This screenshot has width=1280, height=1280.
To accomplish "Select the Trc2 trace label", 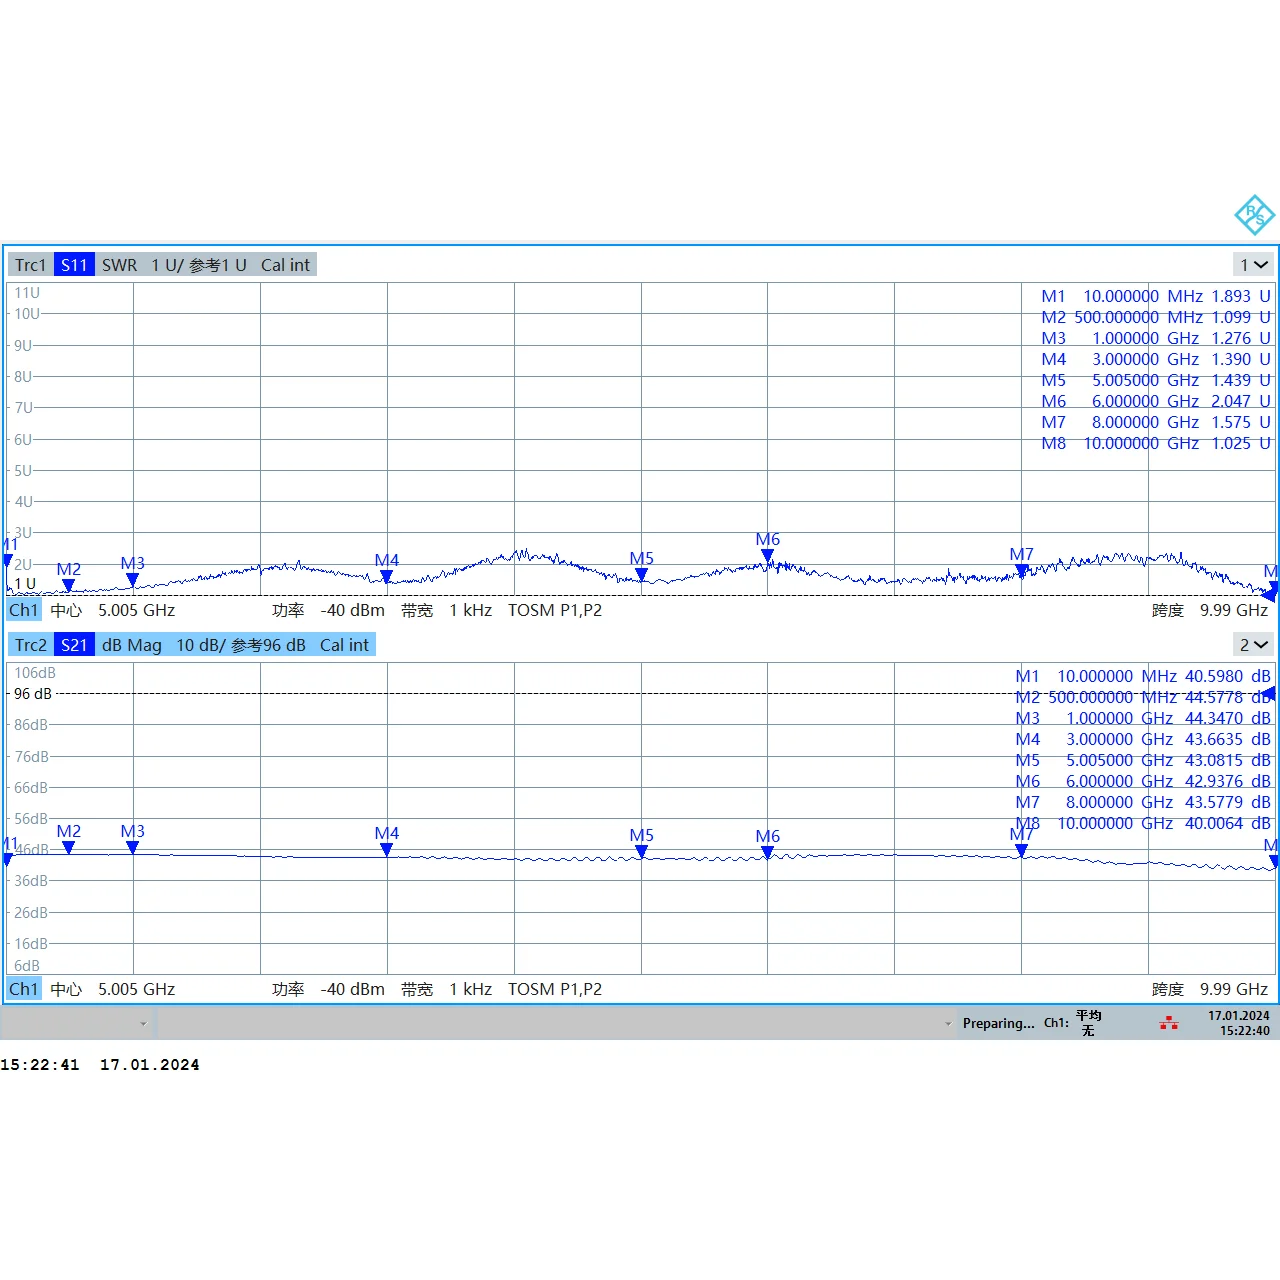I will click(30, 645).
